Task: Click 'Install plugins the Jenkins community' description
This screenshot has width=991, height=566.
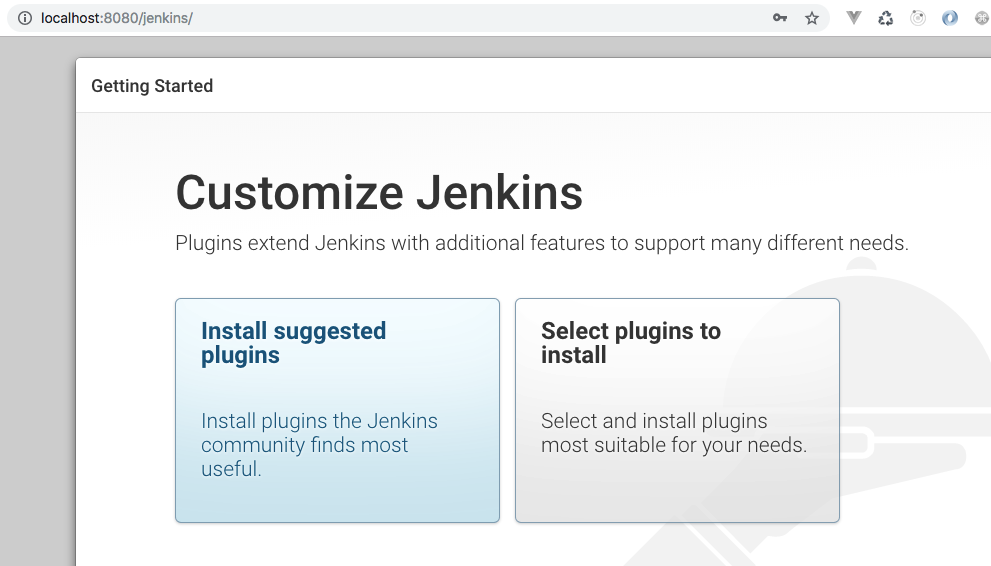Action: tap(319, 445)
